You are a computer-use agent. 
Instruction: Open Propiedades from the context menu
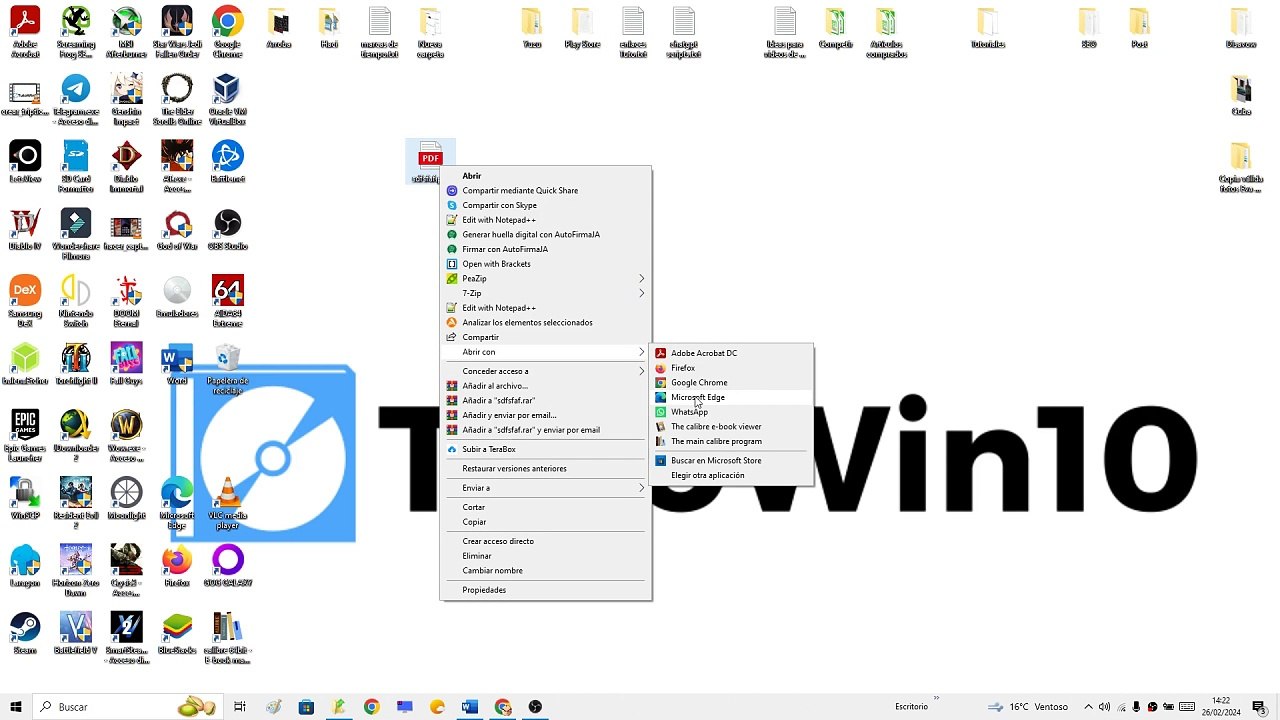[546, 590]
